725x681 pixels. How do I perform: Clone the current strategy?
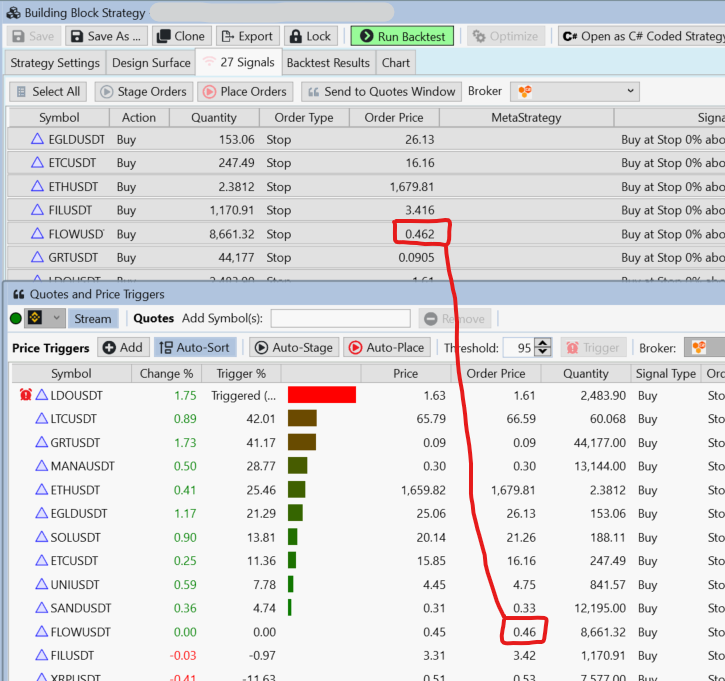click(x=180, y=36)
